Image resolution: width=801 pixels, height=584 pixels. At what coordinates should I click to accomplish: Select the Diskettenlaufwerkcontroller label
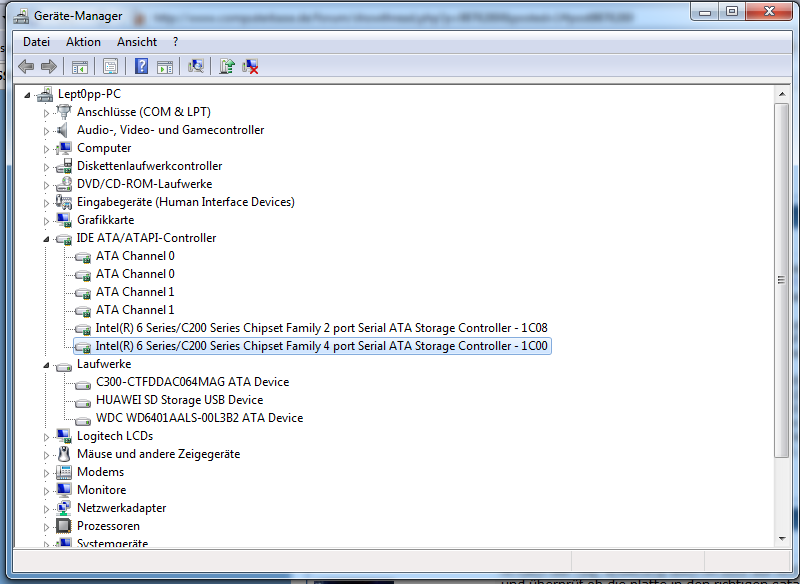(150, 166)
